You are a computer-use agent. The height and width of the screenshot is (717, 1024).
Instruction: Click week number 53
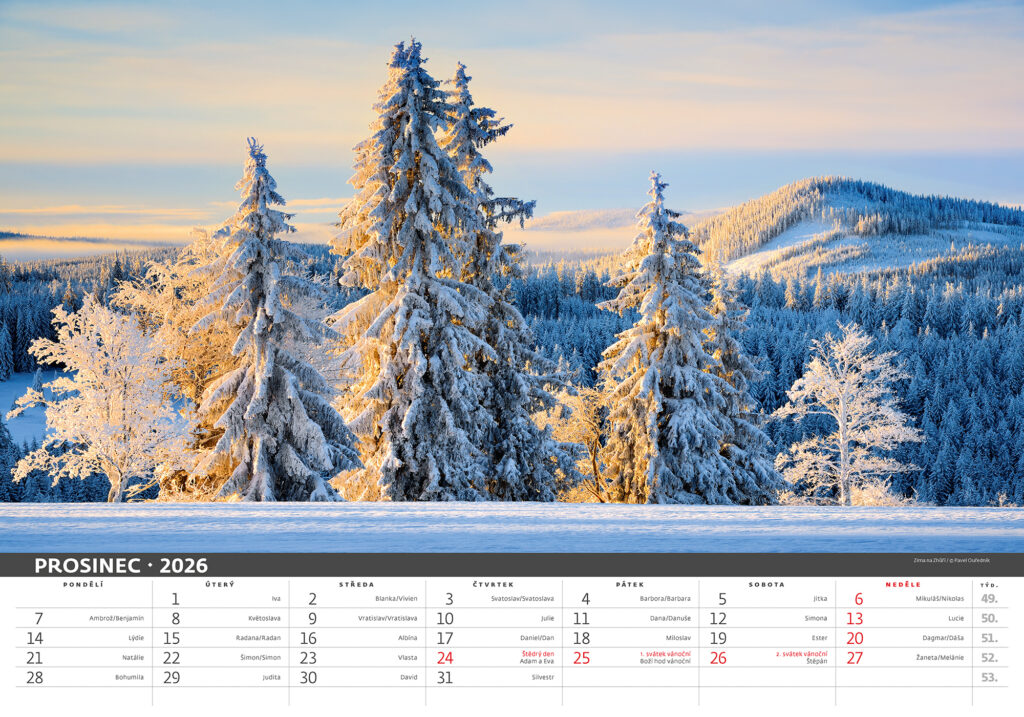click(x=989, y=677)
